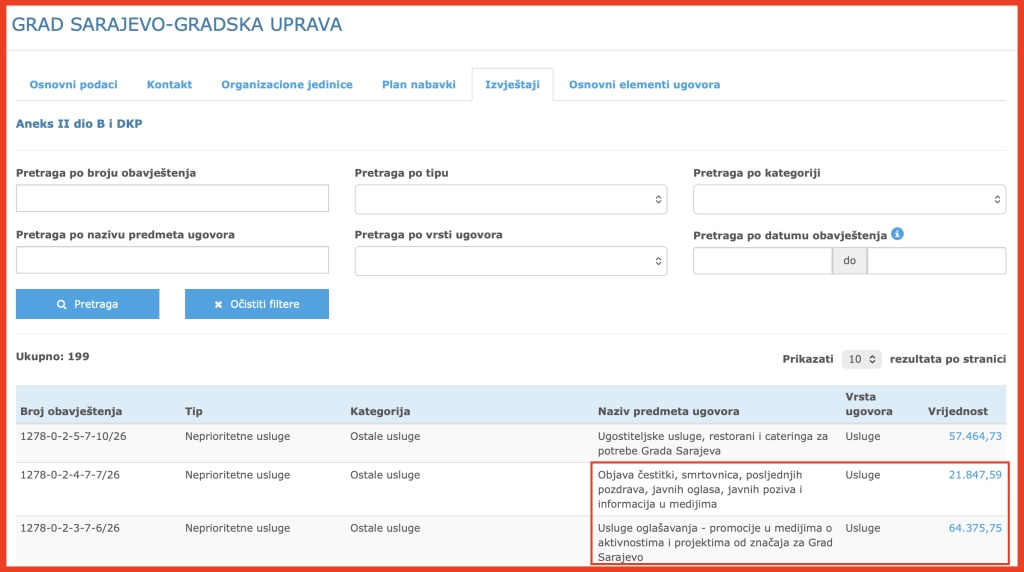The image size is (1024, 572).
Task: Focus the Pretraga po broju obavještenja field
Action: [172, 199]
